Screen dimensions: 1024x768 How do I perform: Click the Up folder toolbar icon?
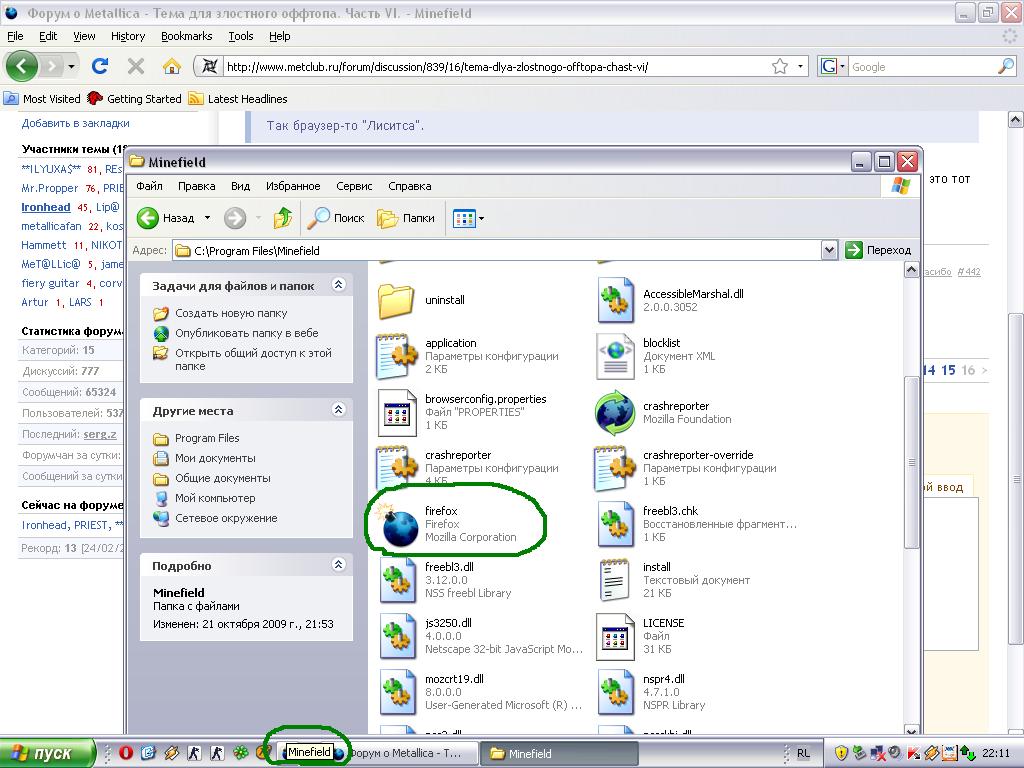[x=283, y=218]
